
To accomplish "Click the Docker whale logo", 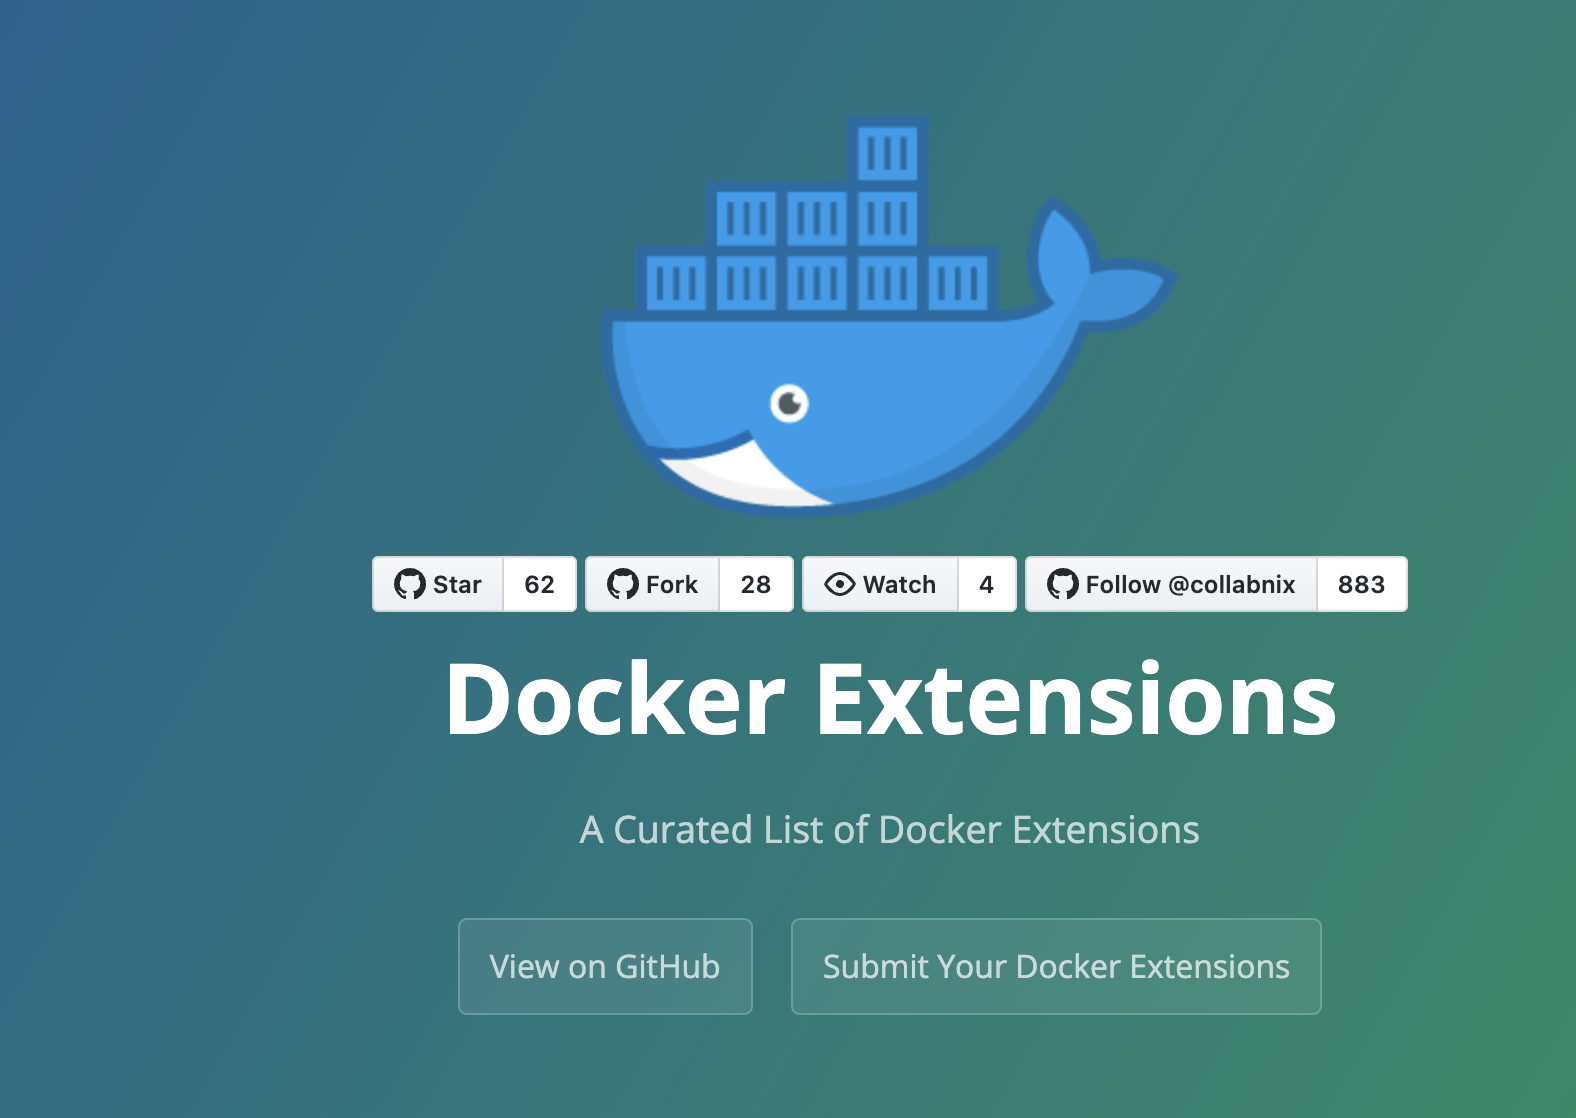I will (x=889, y=315).
